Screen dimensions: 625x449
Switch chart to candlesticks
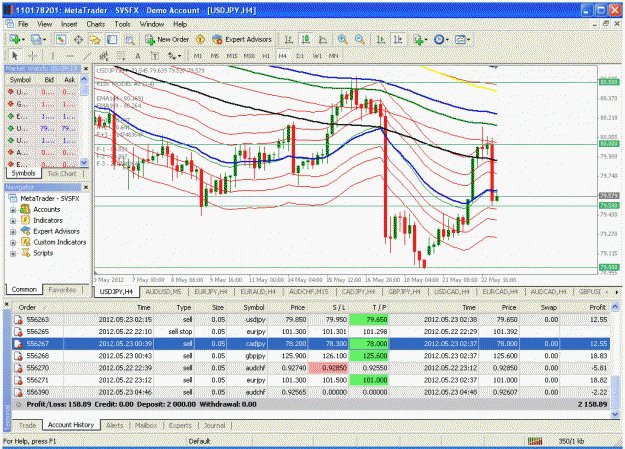point(306,39)
